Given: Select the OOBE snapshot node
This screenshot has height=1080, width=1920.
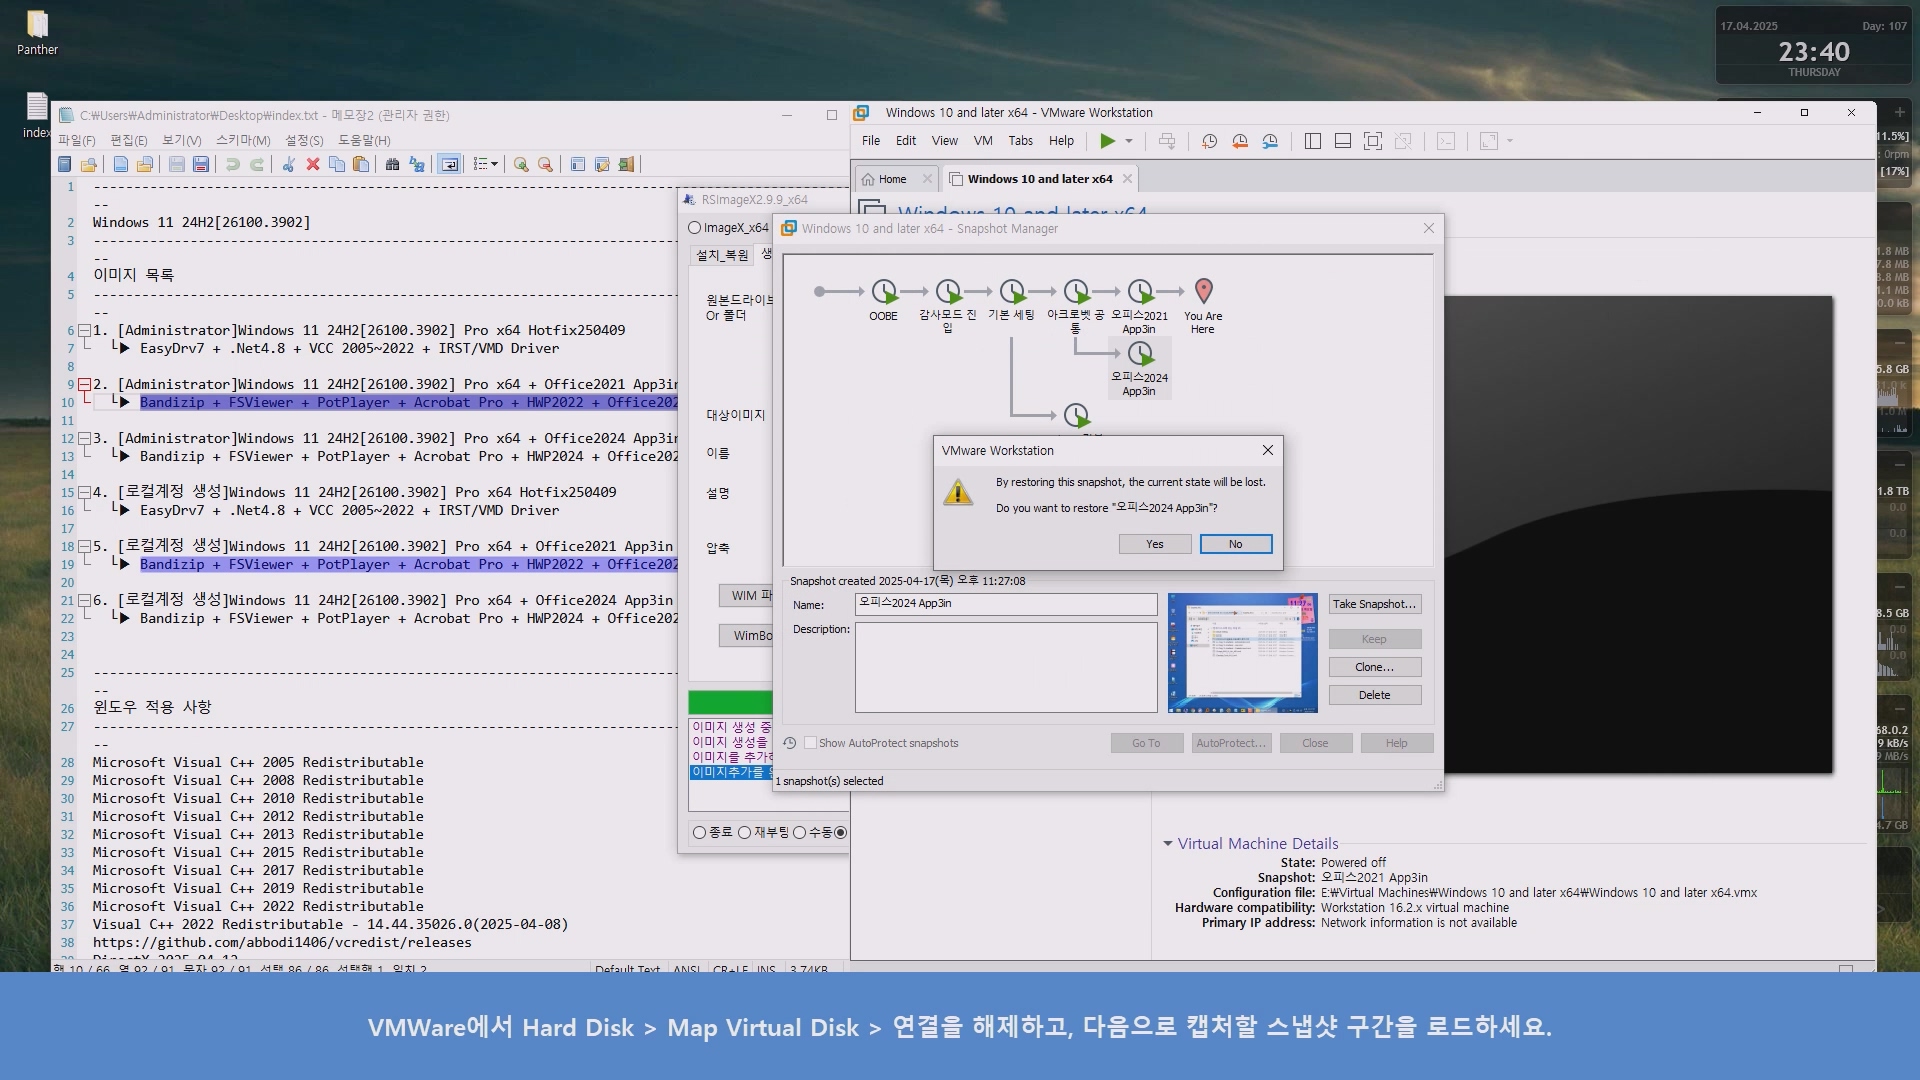Looking at the screenshot, I should click(883, 292).
